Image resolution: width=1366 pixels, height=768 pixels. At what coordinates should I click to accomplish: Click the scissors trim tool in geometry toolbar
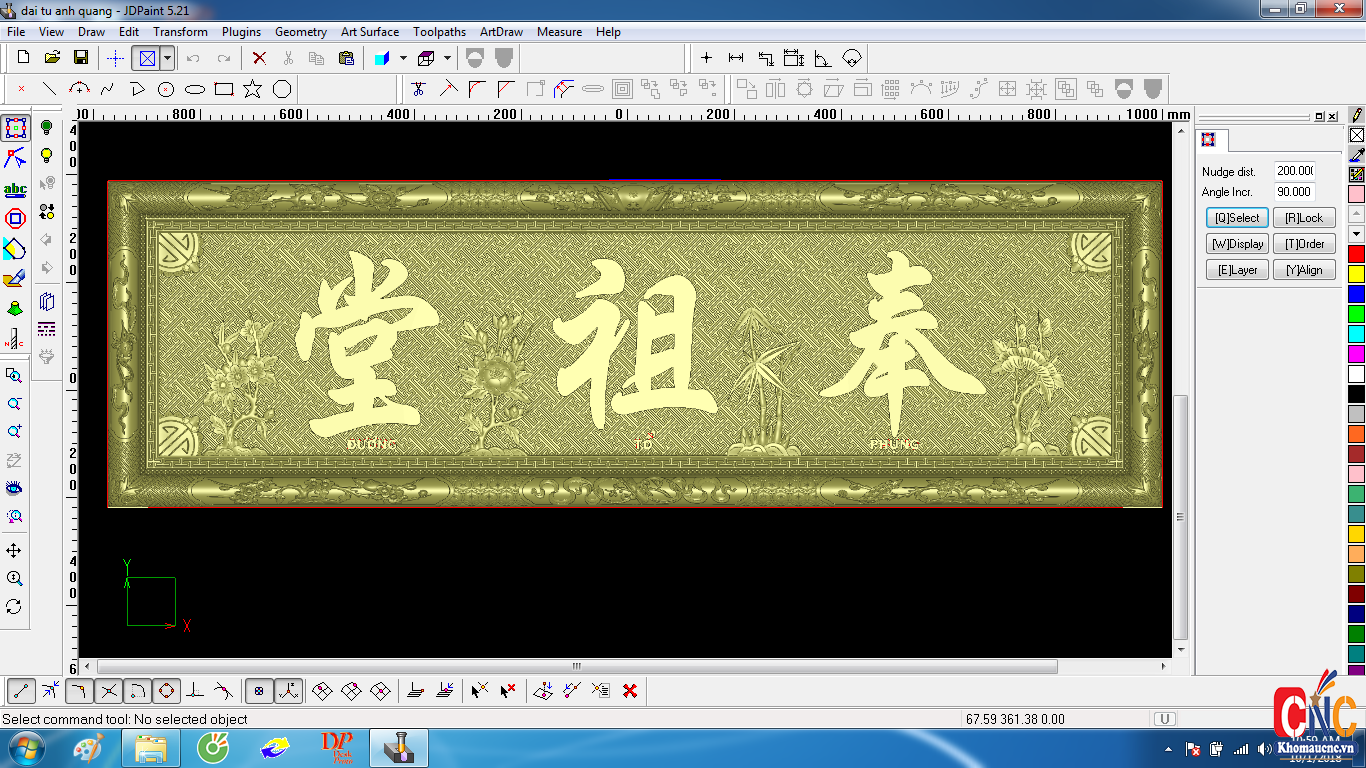tap(418, 89)
